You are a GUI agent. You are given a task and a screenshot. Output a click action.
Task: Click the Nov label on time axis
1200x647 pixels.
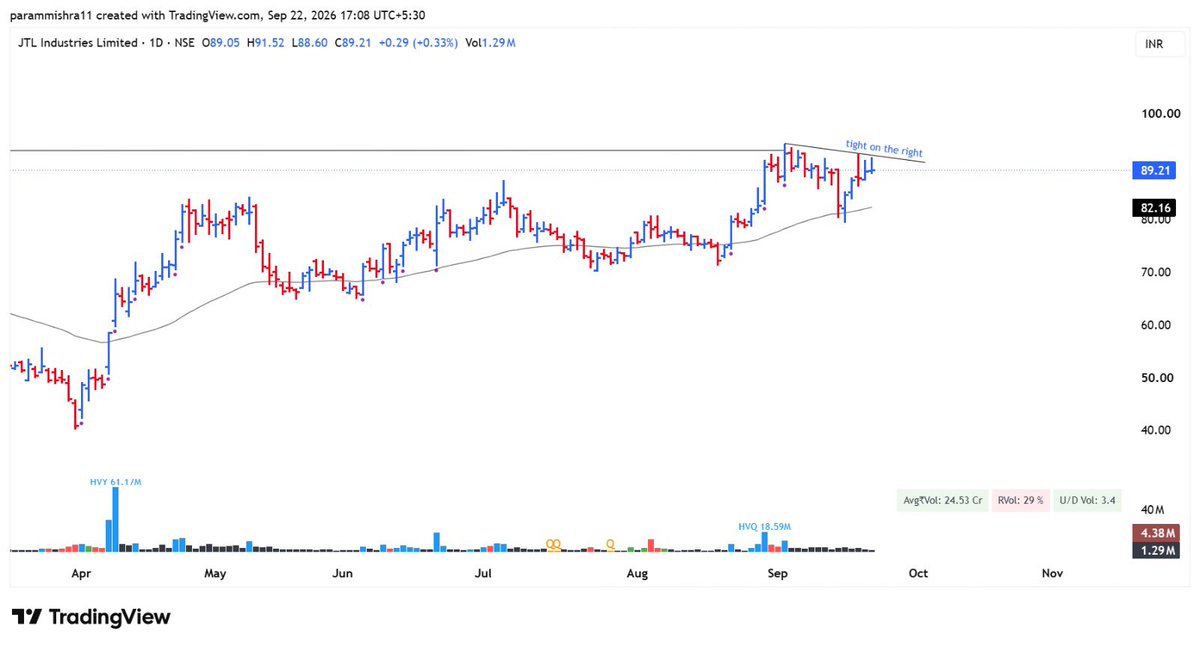(1051, 574)
